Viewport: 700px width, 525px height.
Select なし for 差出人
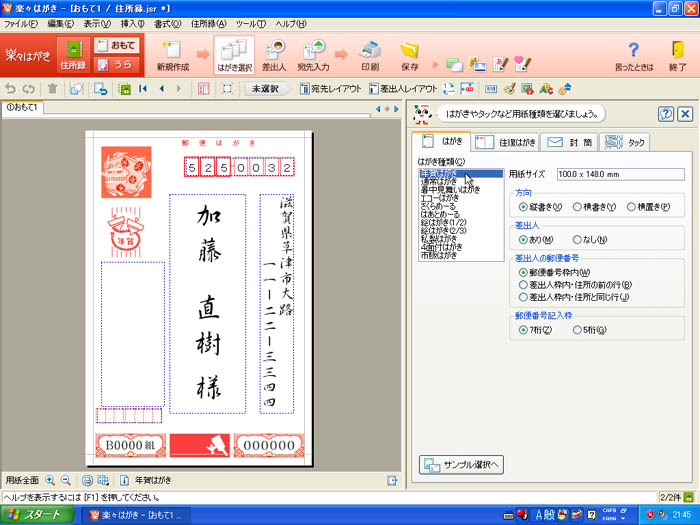577,240
